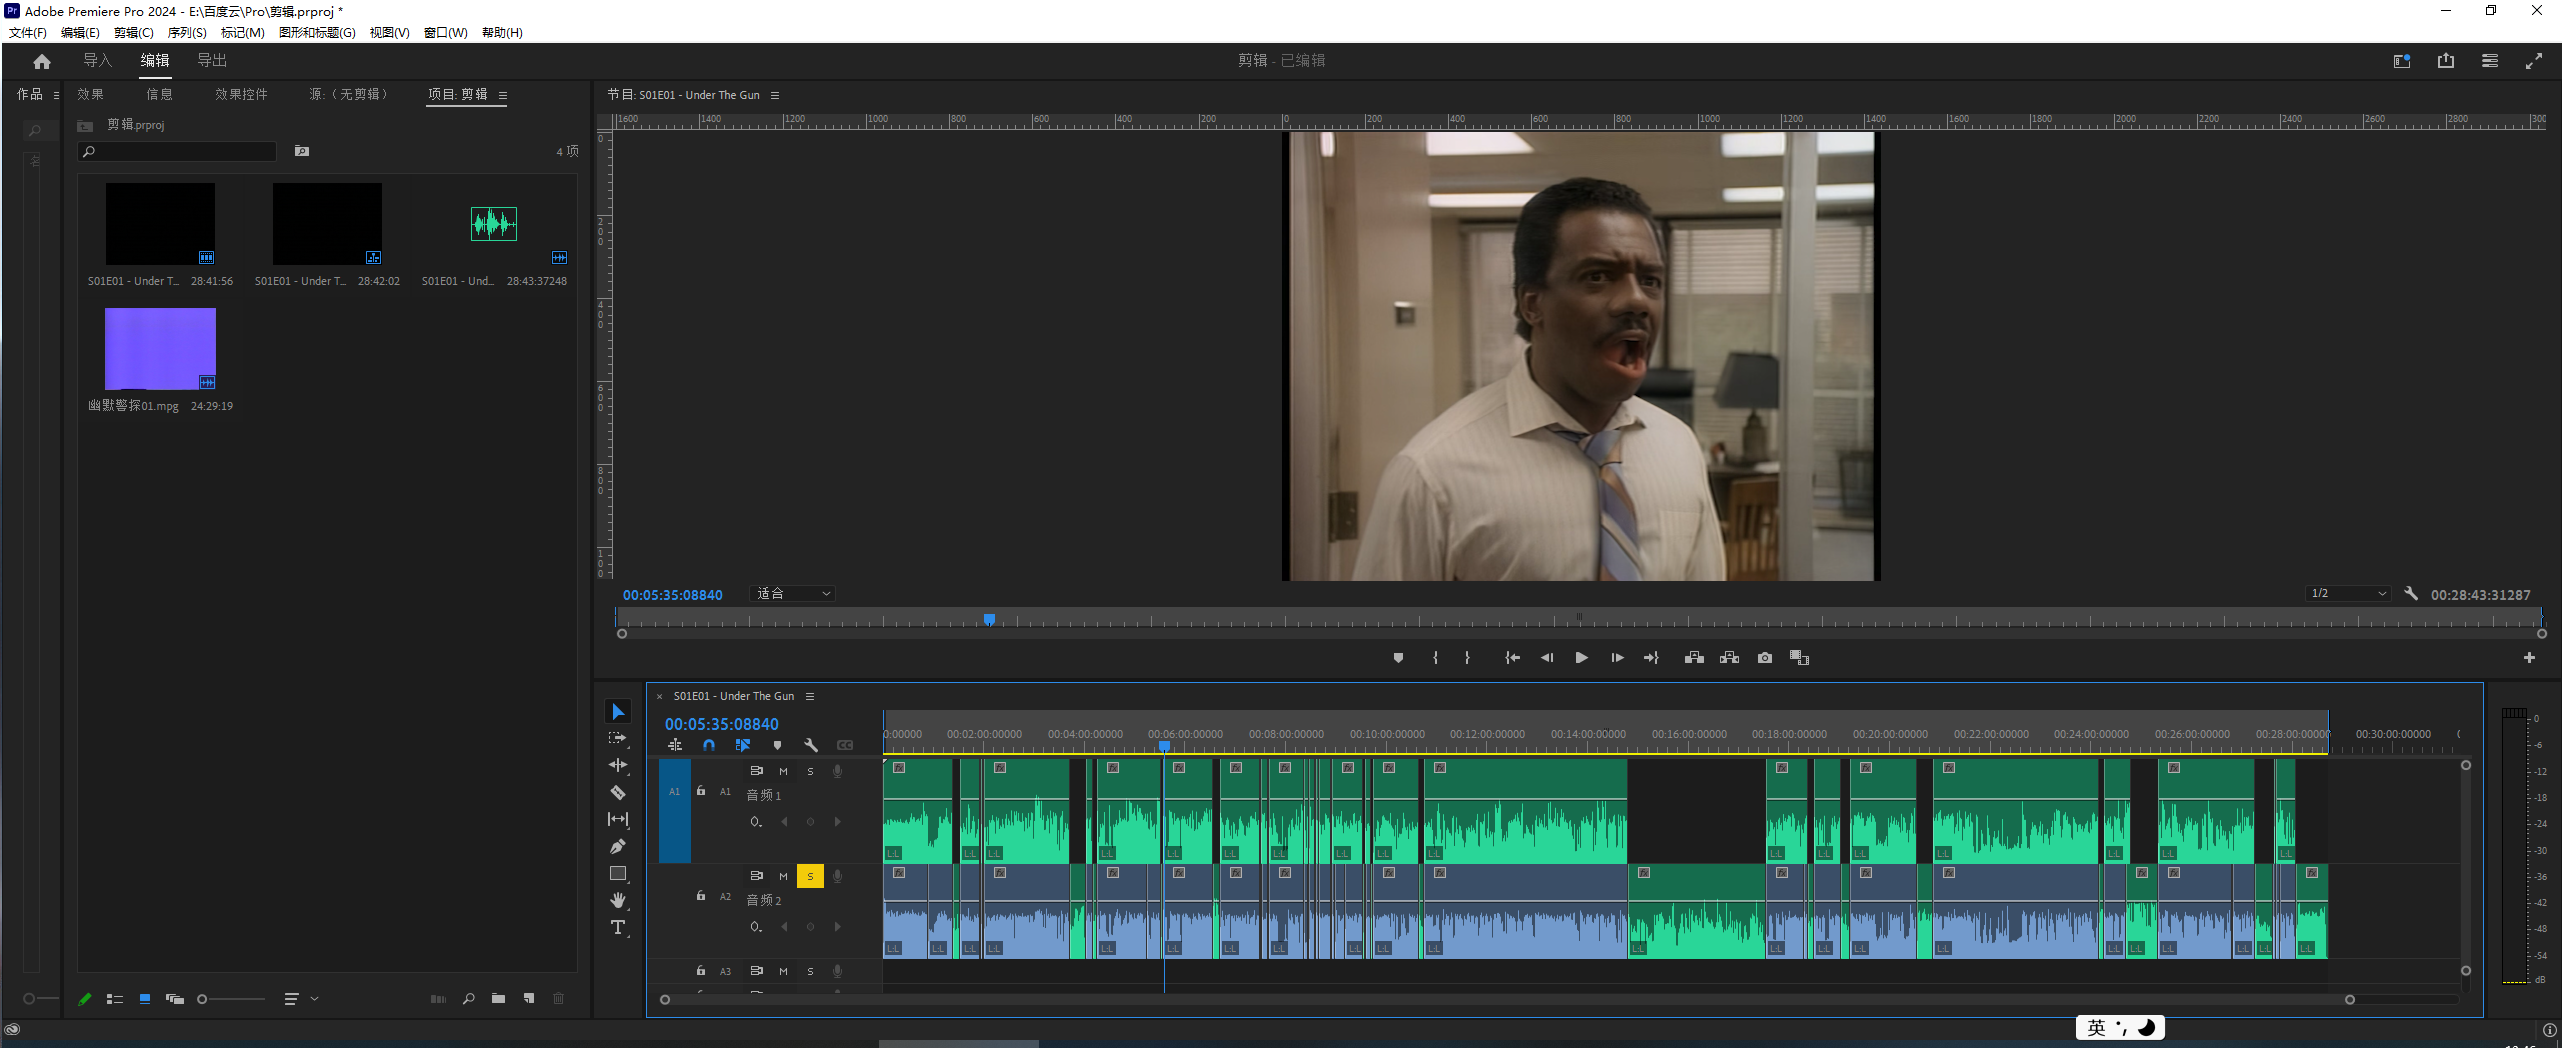Open the 序列(S) menu

coord(186,33)
